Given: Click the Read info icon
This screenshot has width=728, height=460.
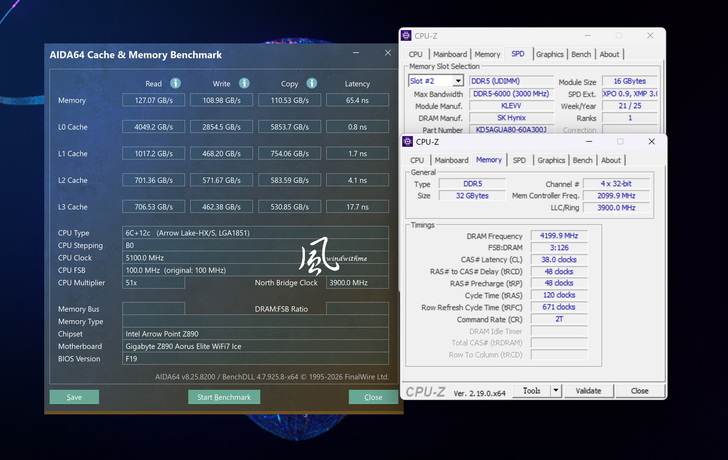Looking at the screenshot, I should click(176, 84).
